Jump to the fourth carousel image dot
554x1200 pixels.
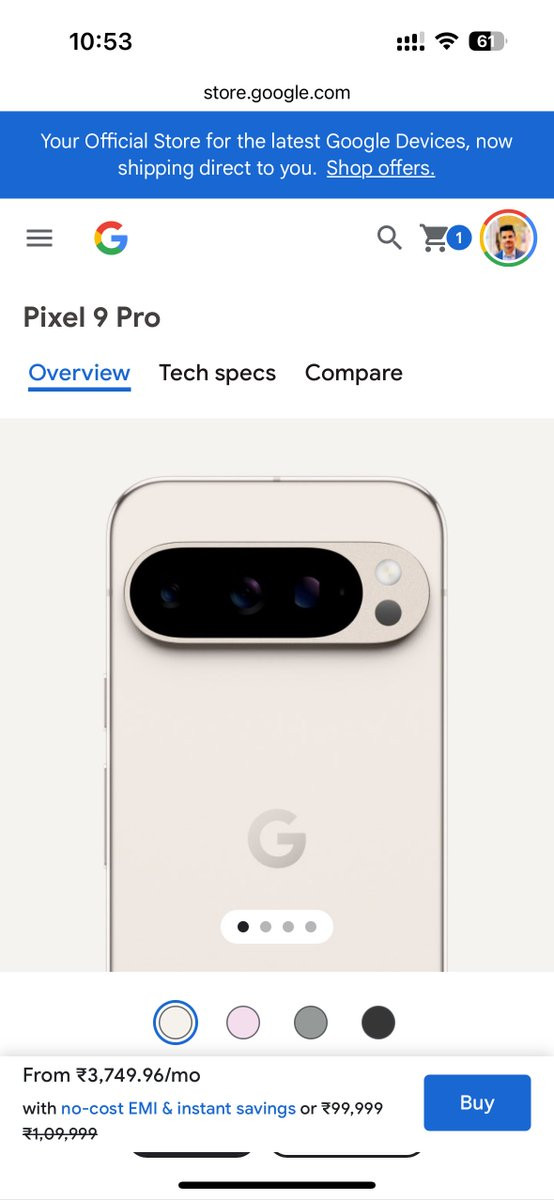click(x=311, y=927)
